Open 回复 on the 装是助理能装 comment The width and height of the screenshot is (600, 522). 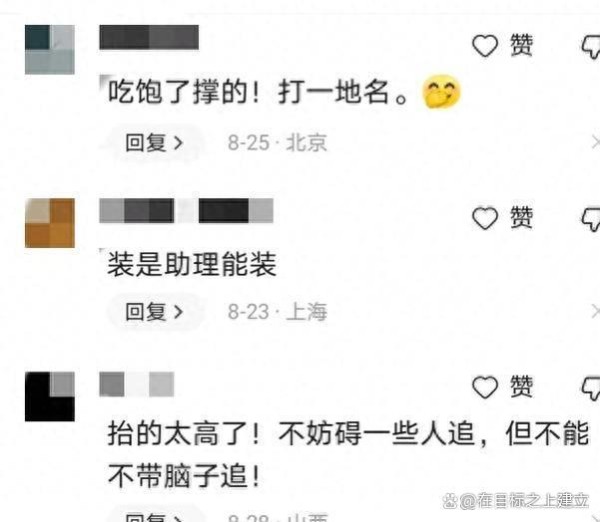[155, 312]
